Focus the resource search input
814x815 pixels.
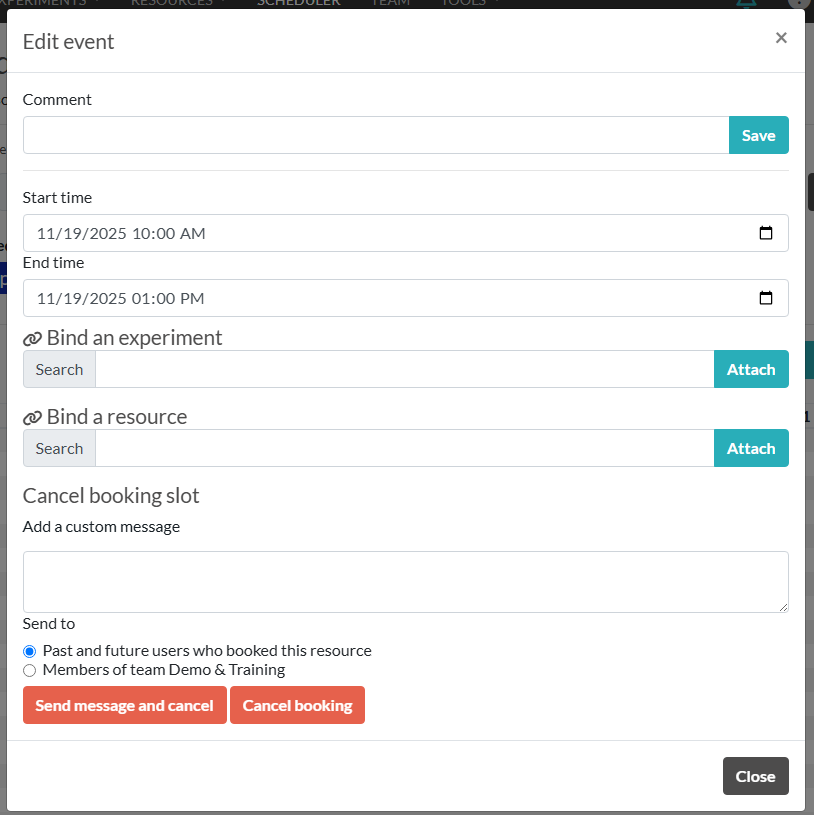coord(404,448)
